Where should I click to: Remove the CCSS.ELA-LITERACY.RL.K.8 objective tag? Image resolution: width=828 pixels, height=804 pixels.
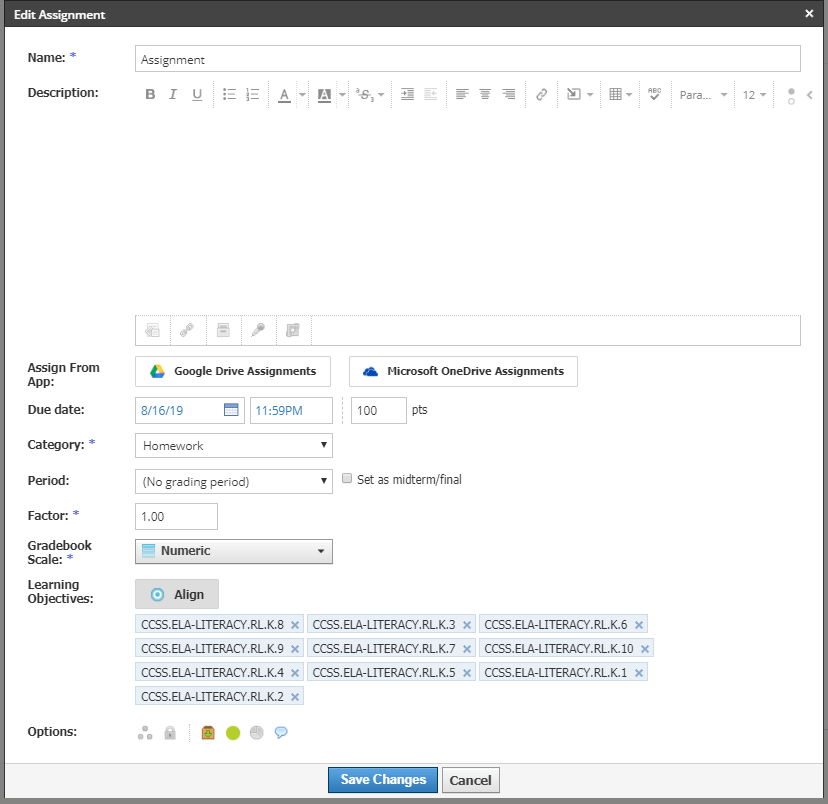tap(295, 625)
